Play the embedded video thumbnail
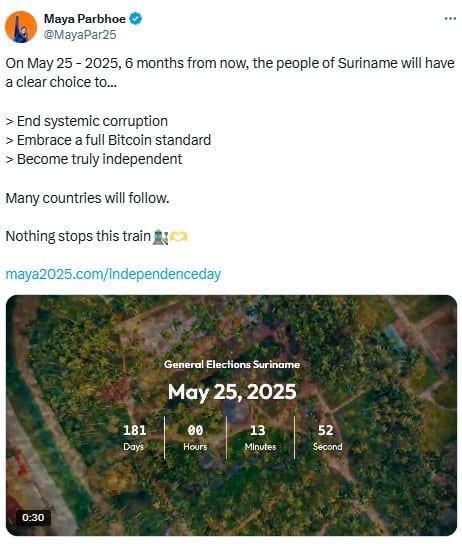Viewport: 462px width, 544px height. (x=231, y=415)
